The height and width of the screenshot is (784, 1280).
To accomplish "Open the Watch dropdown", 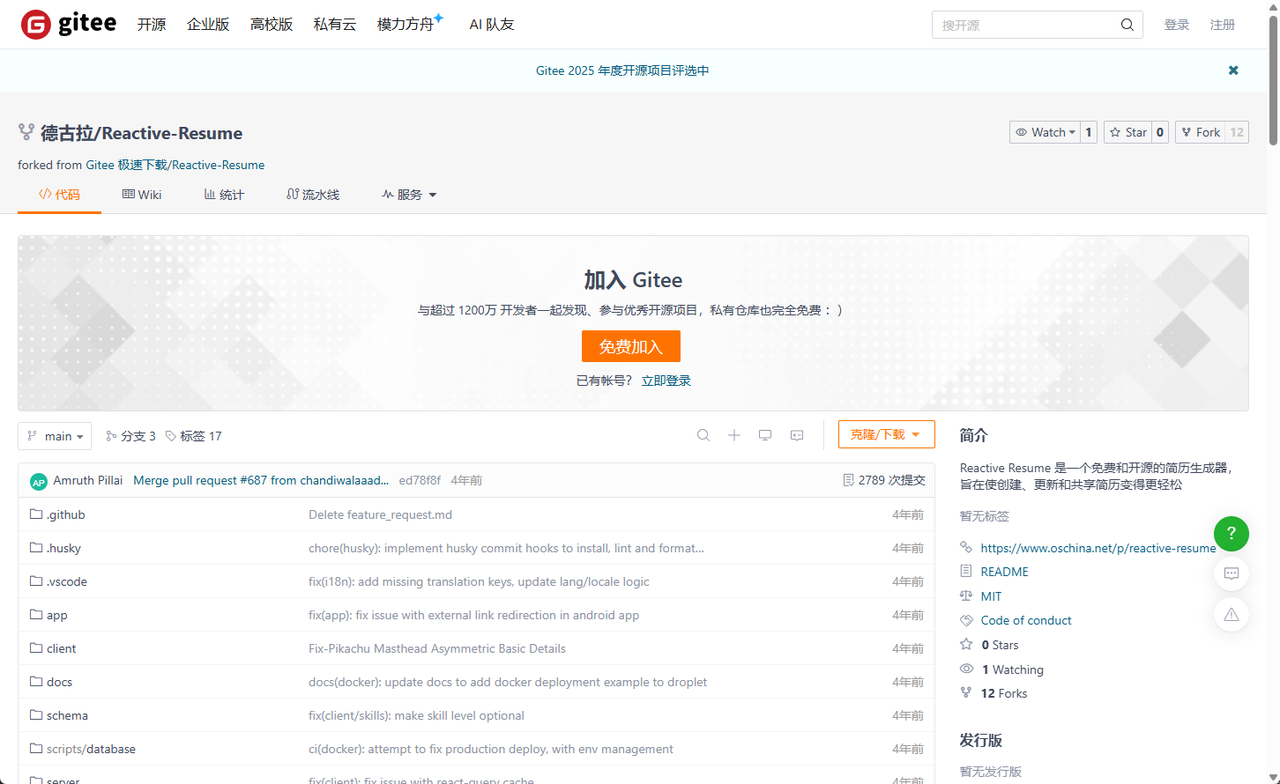I will coord(1045,132).
